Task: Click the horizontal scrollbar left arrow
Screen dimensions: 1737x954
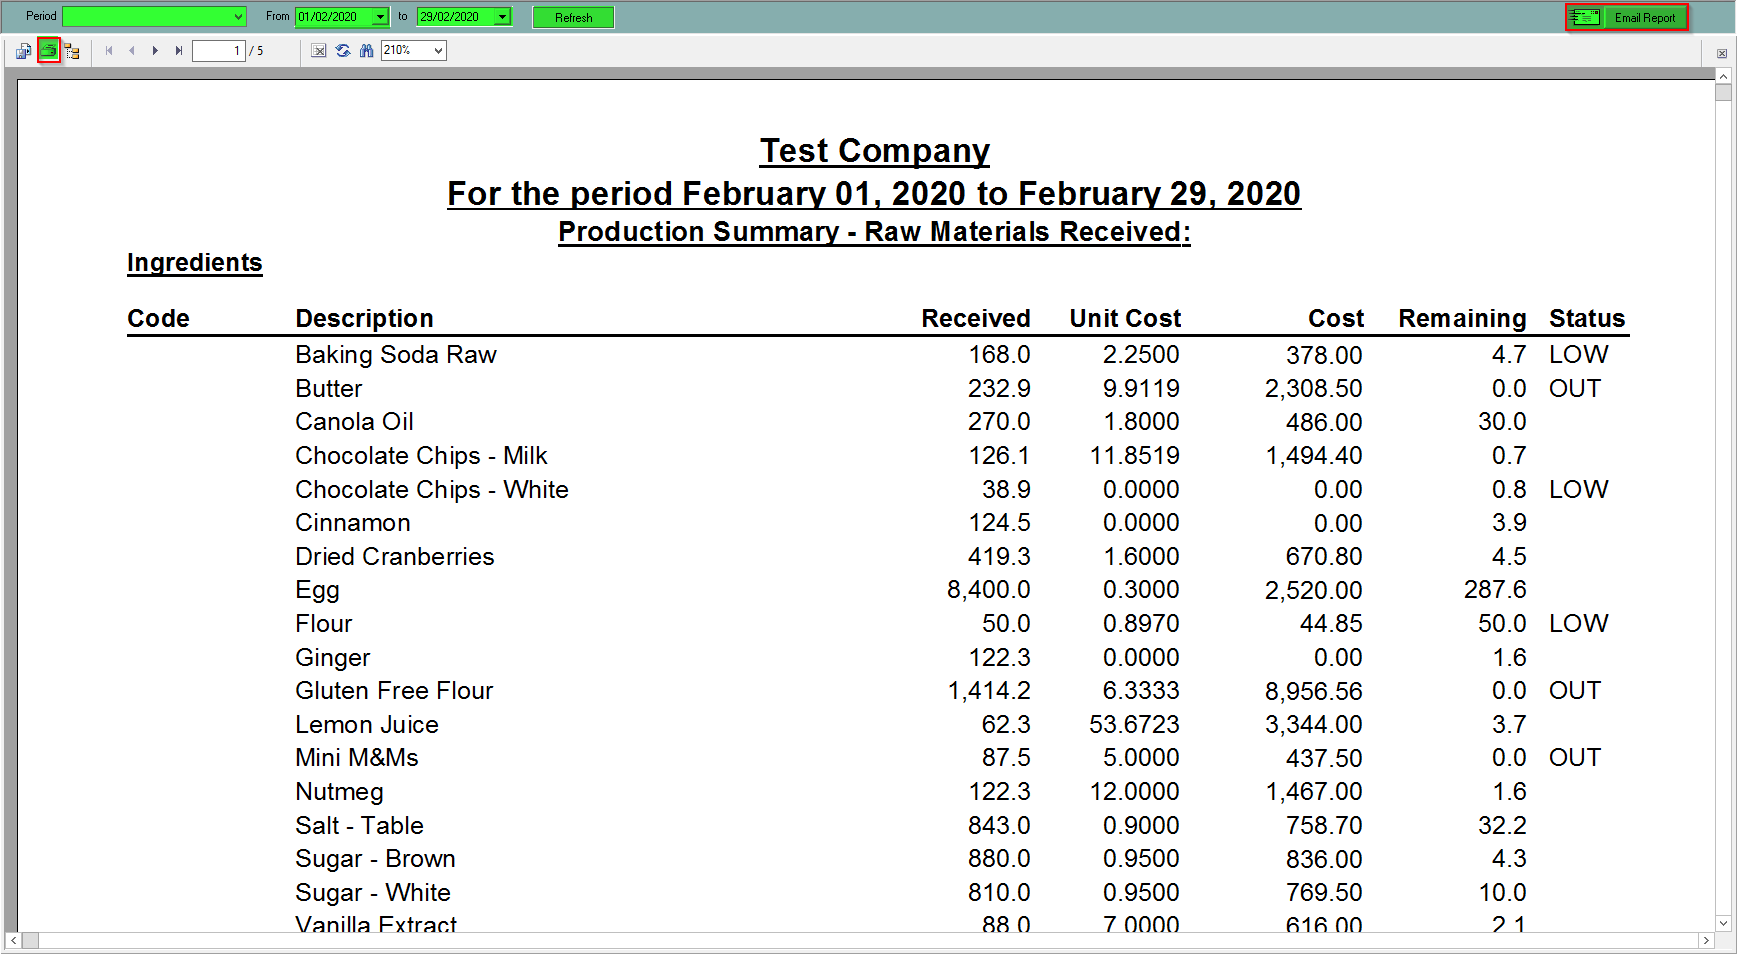Action: tap(13, 941)
